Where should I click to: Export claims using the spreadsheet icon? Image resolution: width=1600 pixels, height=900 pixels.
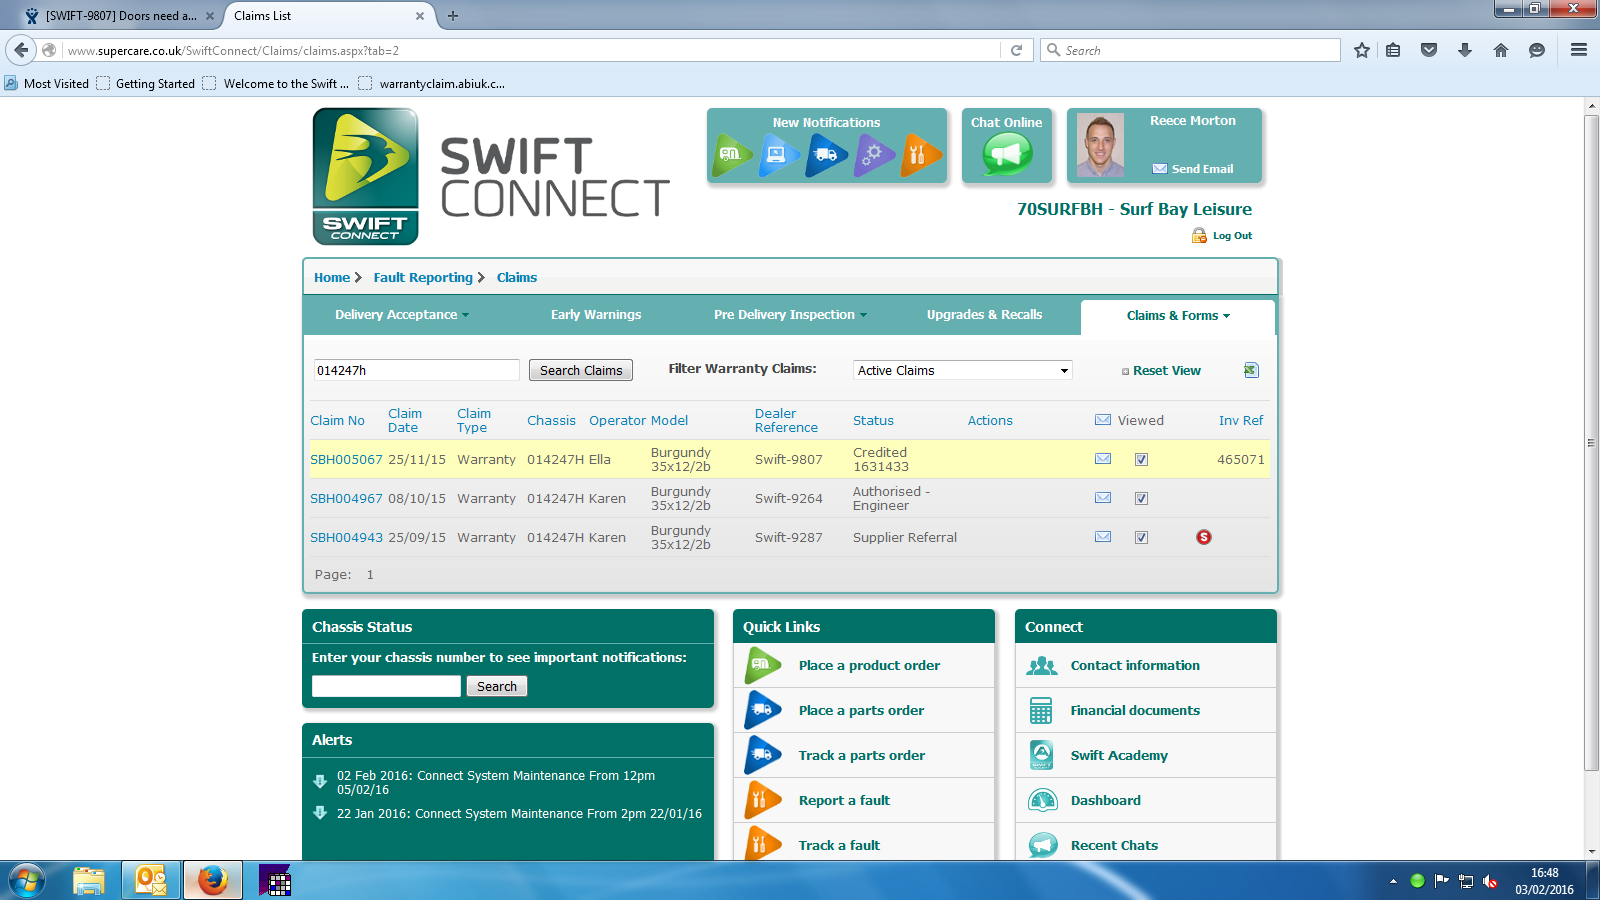[1250, 370]
